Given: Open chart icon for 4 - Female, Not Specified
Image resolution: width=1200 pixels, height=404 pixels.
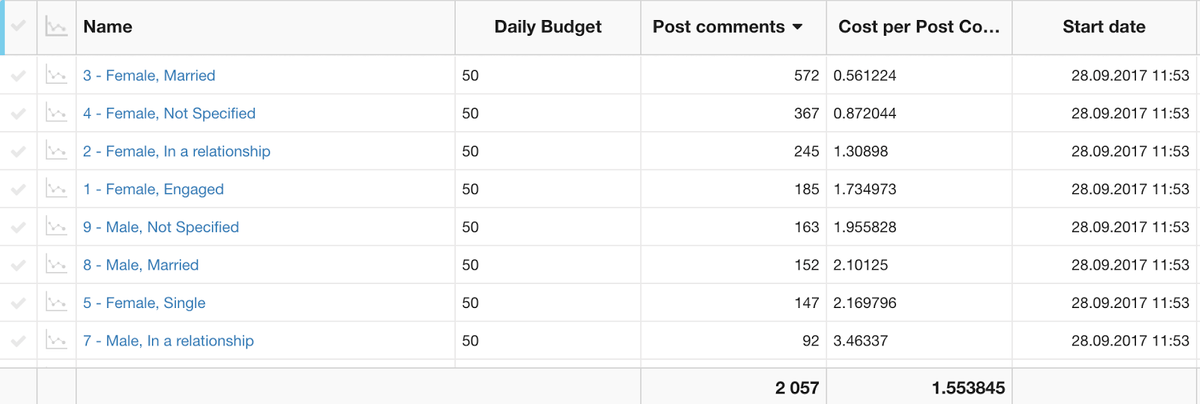Looking at the screenshot, I should [x=56, y=114].
